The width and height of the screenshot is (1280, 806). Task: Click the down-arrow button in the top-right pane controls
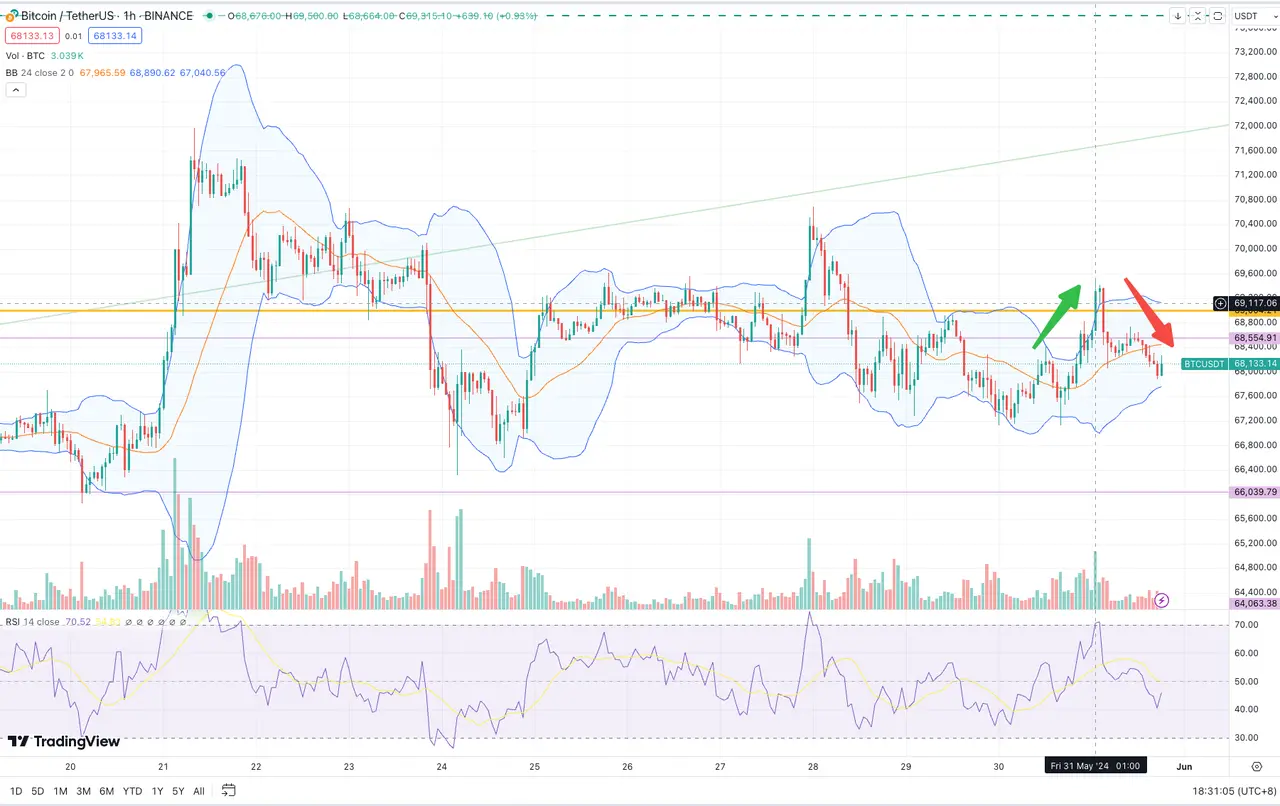point(1178,16)
